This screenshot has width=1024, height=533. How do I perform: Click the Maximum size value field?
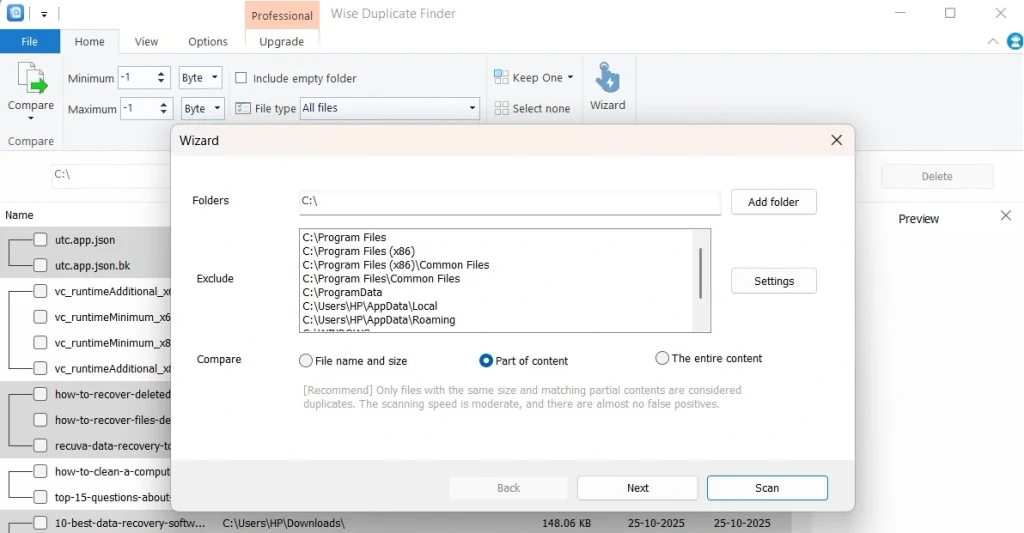coord(139,108)
